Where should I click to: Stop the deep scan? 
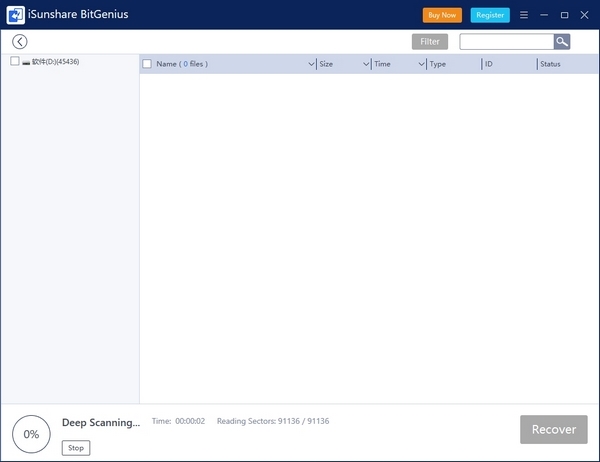(x=76, y=448)
